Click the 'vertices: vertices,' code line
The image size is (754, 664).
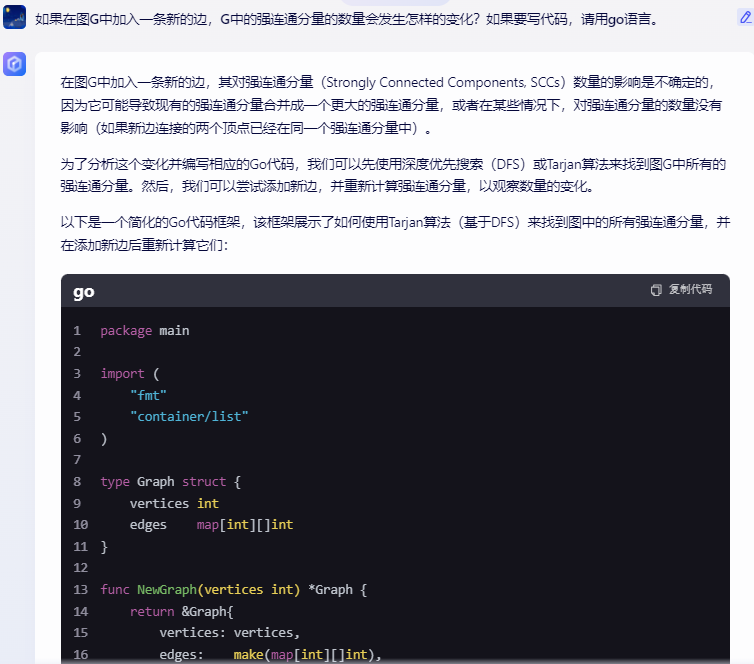tap(229, 633)
